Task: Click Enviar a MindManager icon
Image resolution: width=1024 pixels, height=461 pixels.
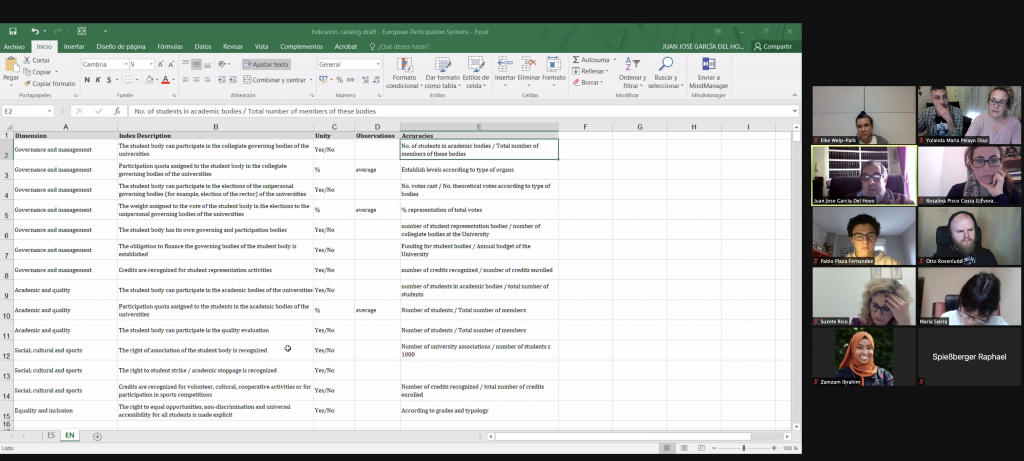Action: coord(708,65)
